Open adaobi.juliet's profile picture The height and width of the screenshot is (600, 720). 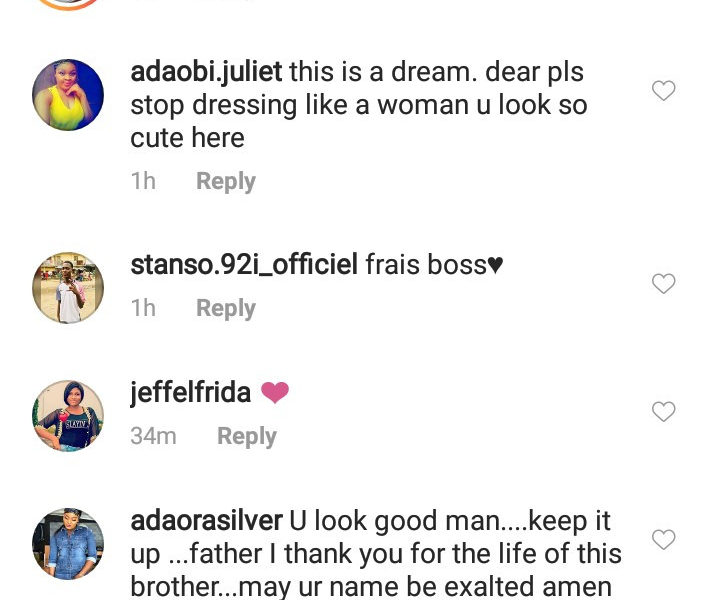pos(68,95)
